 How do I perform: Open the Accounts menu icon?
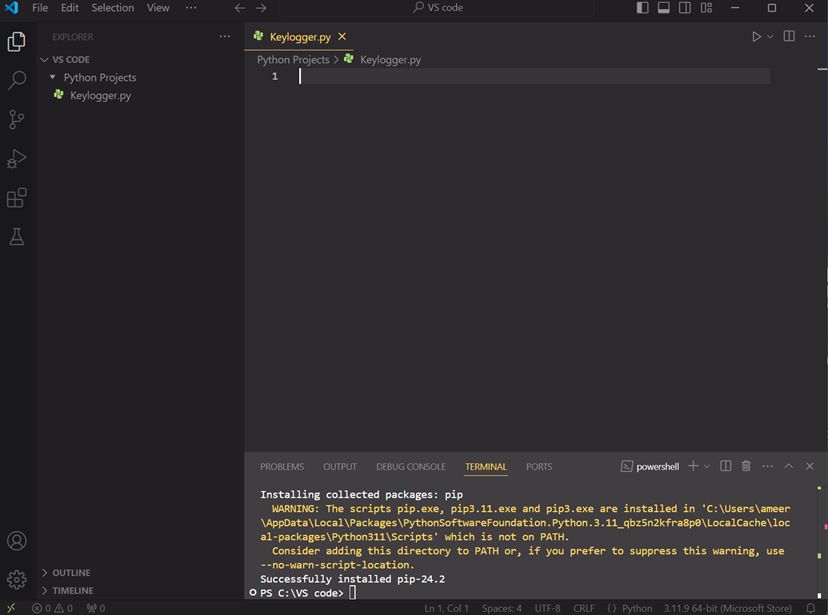16,541
